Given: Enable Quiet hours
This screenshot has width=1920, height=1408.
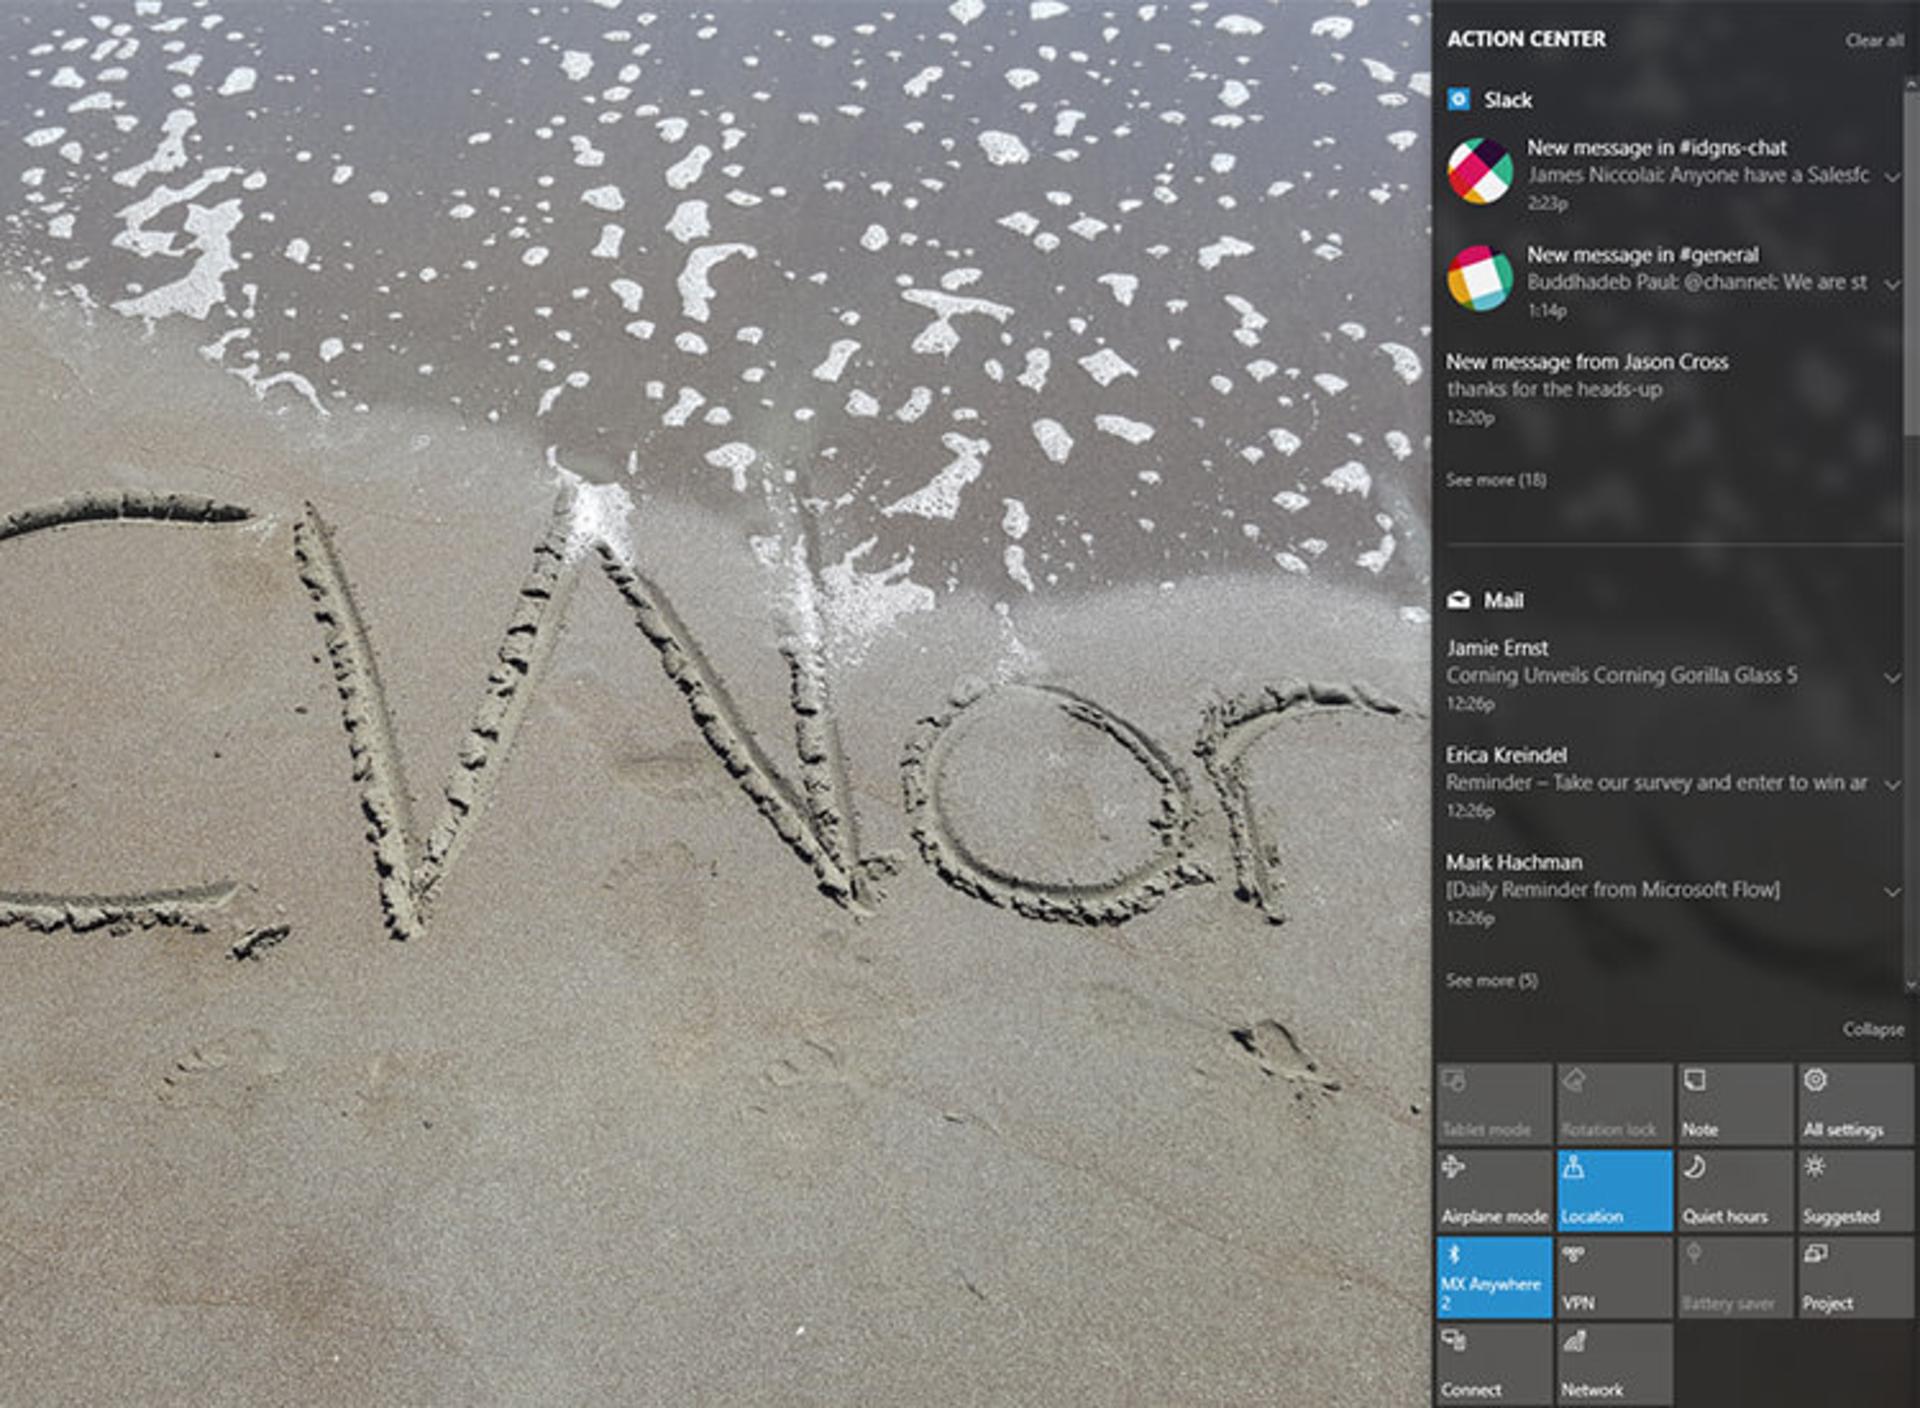Looking at the screenshot, I should [x=1734, y=1190].
